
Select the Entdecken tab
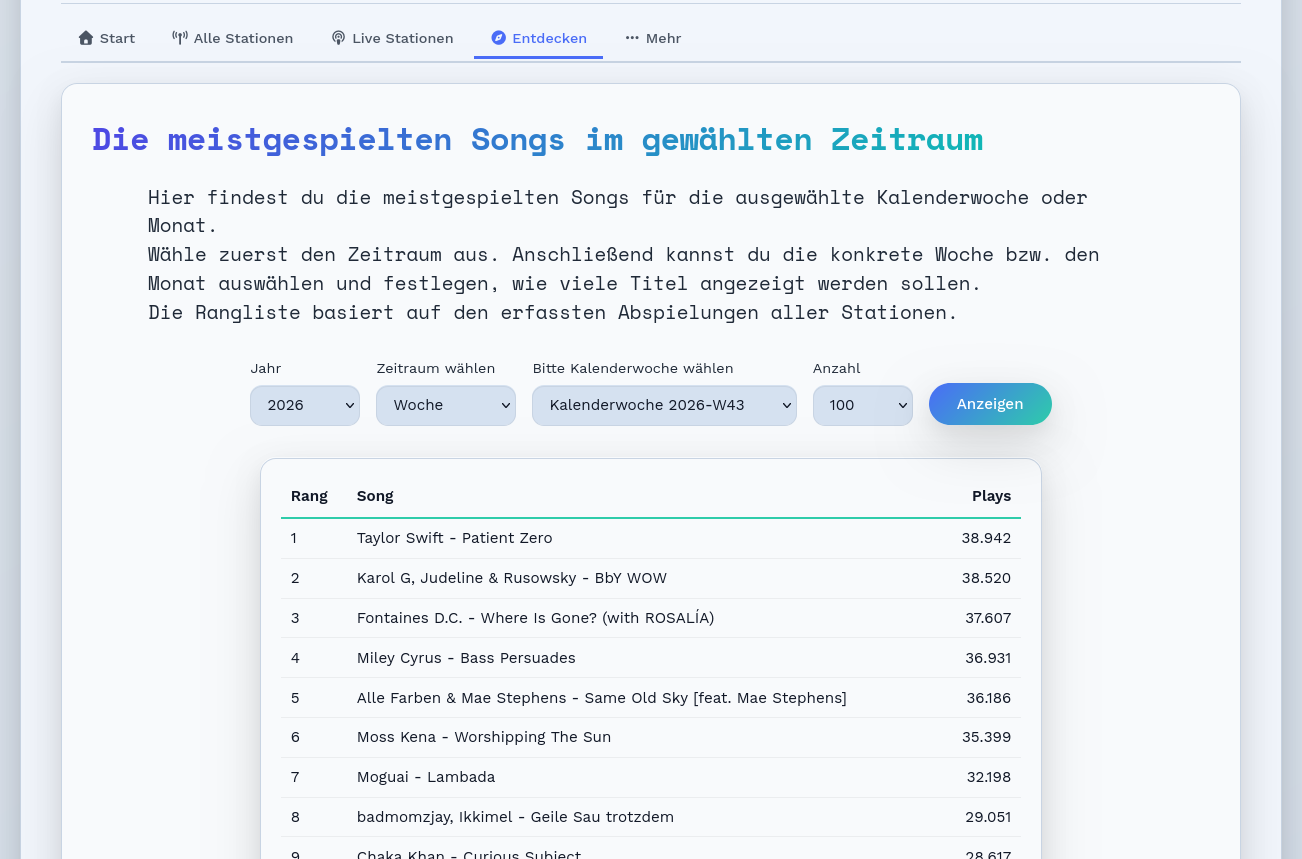tap(539, 38)
